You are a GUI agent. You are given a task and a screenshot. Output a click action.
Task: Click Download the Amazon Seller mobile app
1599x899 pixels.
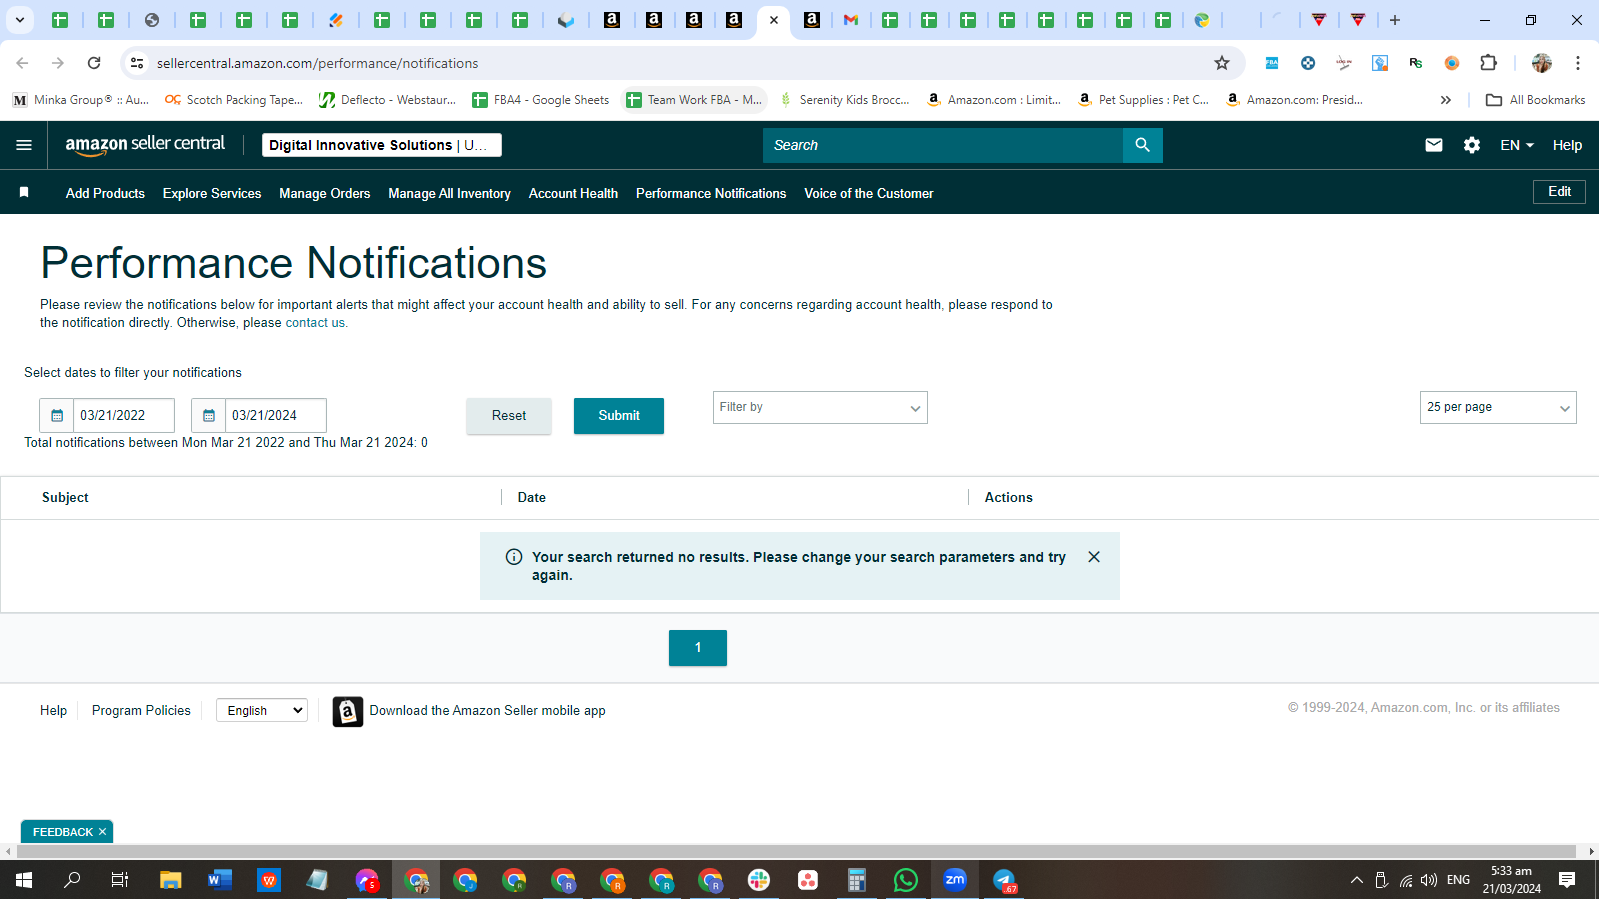[x=487, y=711]
